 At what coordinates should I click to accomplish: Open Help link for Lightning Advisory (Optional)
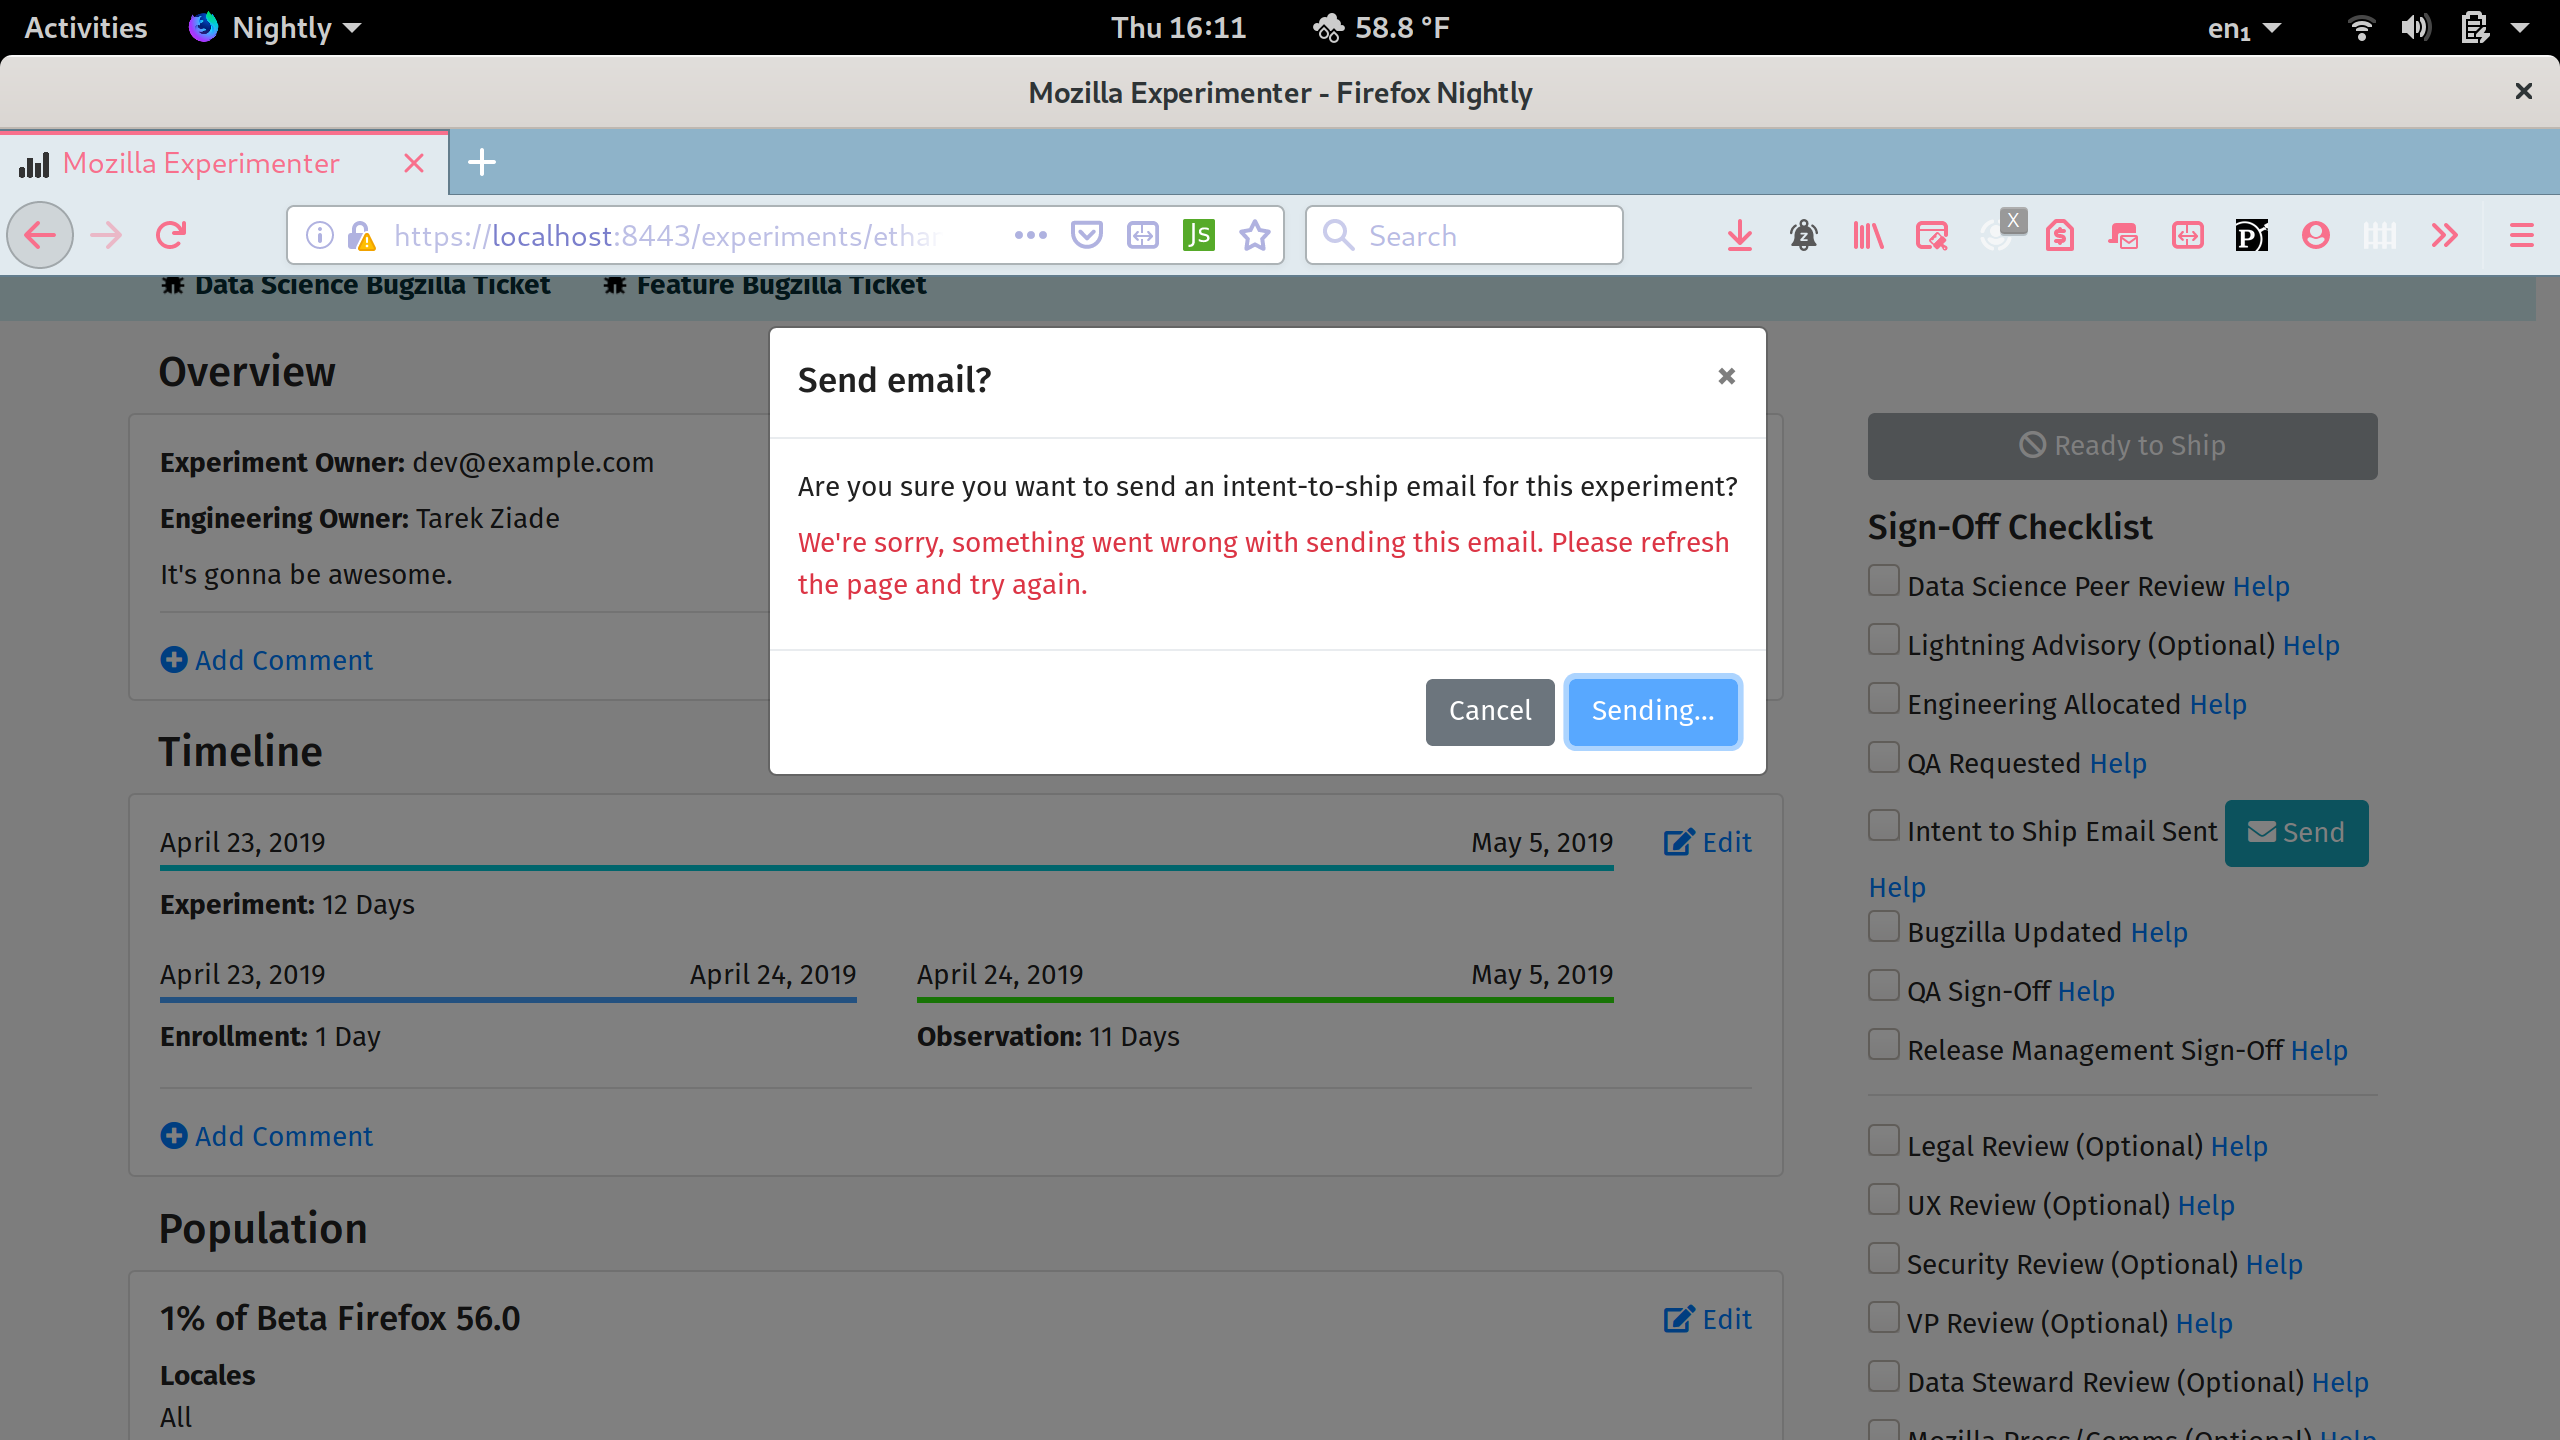2311,646
